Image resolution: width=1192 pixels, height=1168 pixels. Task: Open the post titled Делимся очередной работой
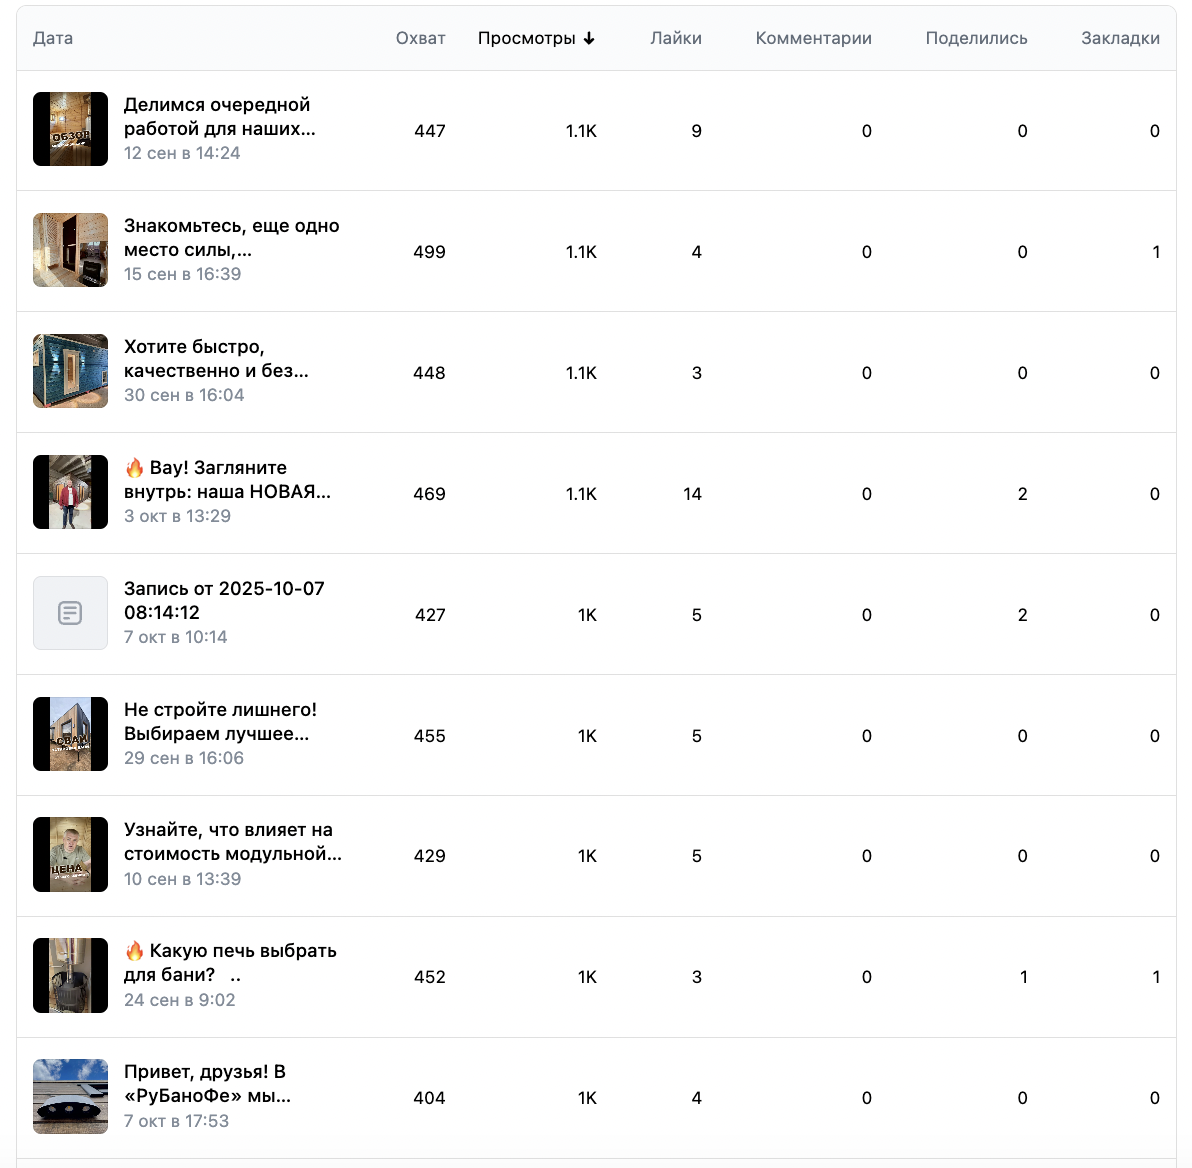pyautogui.click(x=219, y=117)
